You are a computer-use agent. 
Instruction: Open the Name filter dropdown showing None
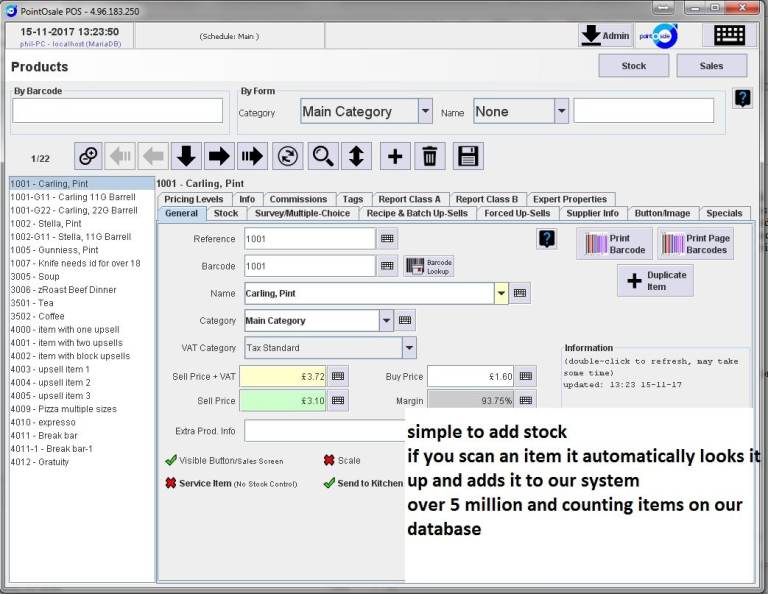coord(561,111)
